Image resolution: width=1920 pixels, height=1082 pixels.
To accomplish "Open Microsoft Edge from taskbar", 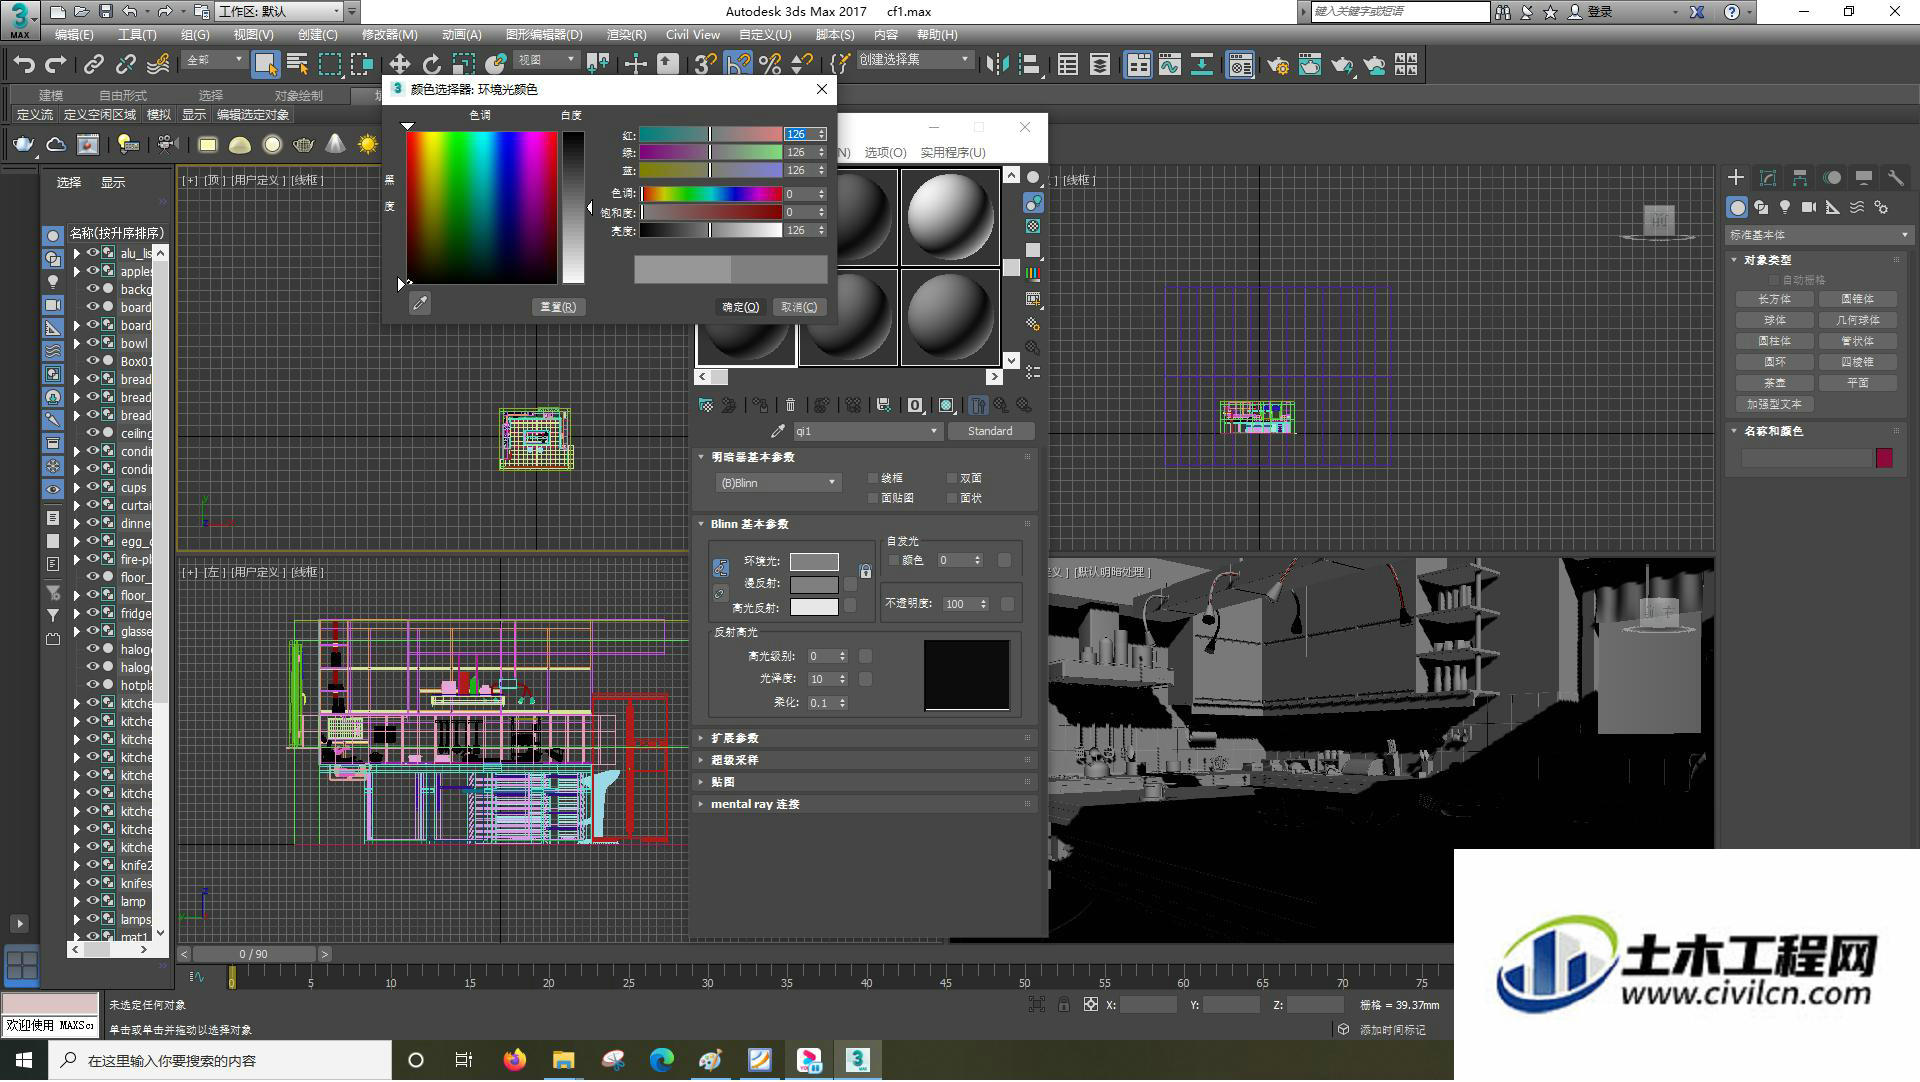I will click(662, 1060).
